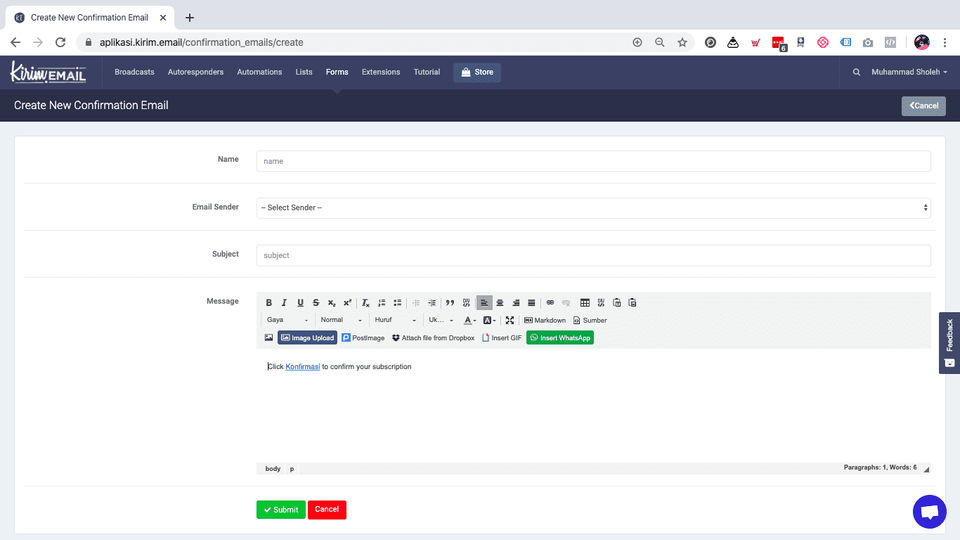Insert a bulleted list
Image resolution: width=960 pixels, height=540 pixels.
(397, 302)
